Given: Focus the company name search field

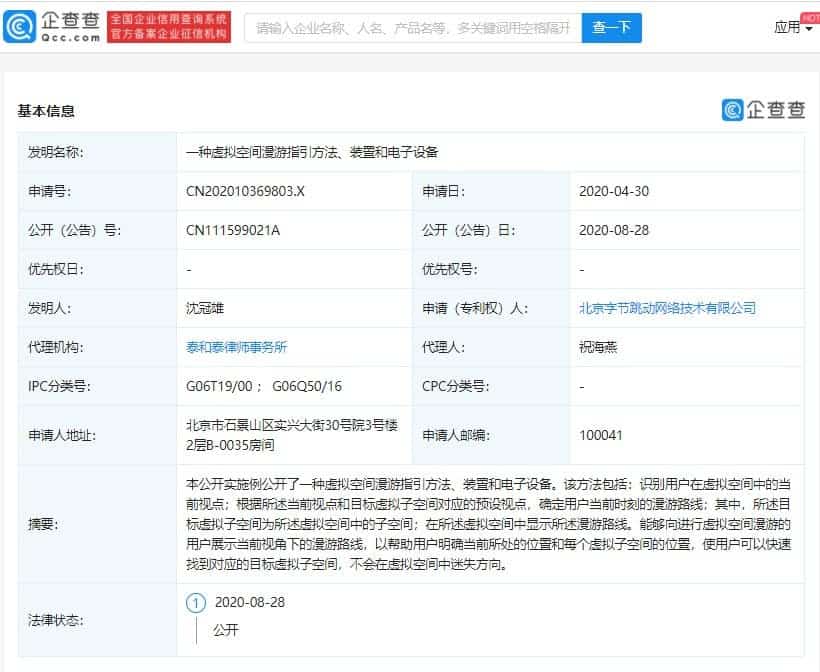Looking at the screenshot, I should tap(413, 28).
